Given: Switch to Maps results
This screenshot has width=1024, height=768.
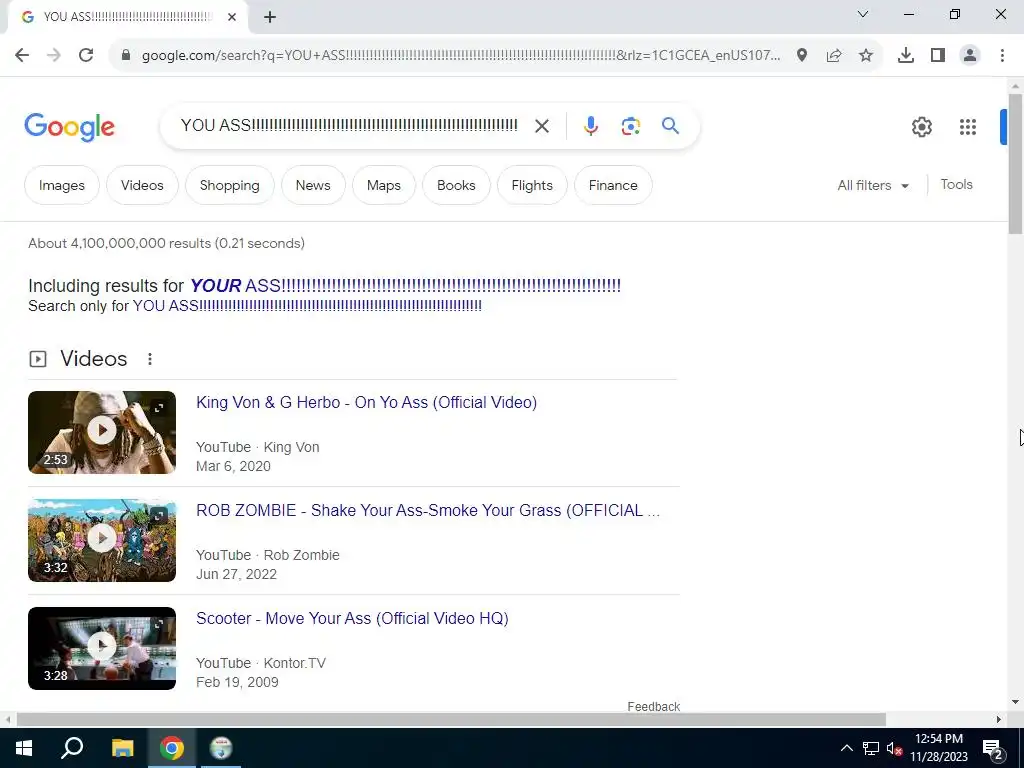Looking at the screenshot, I should click(x=384, y=185).
